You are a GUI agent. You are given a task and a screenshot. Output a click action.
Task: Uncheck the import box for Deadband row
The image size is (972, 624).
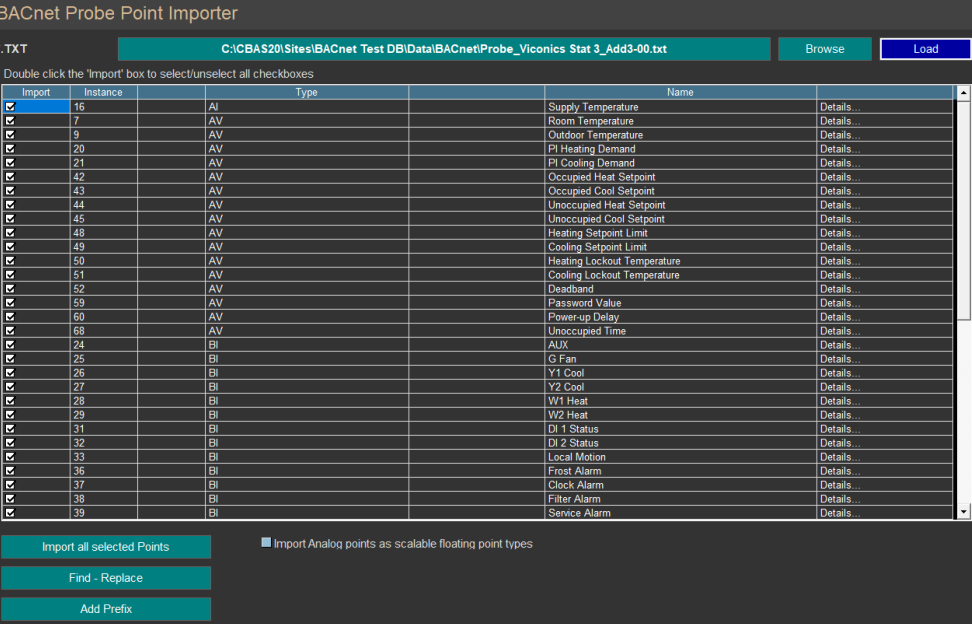click(11, 289)
